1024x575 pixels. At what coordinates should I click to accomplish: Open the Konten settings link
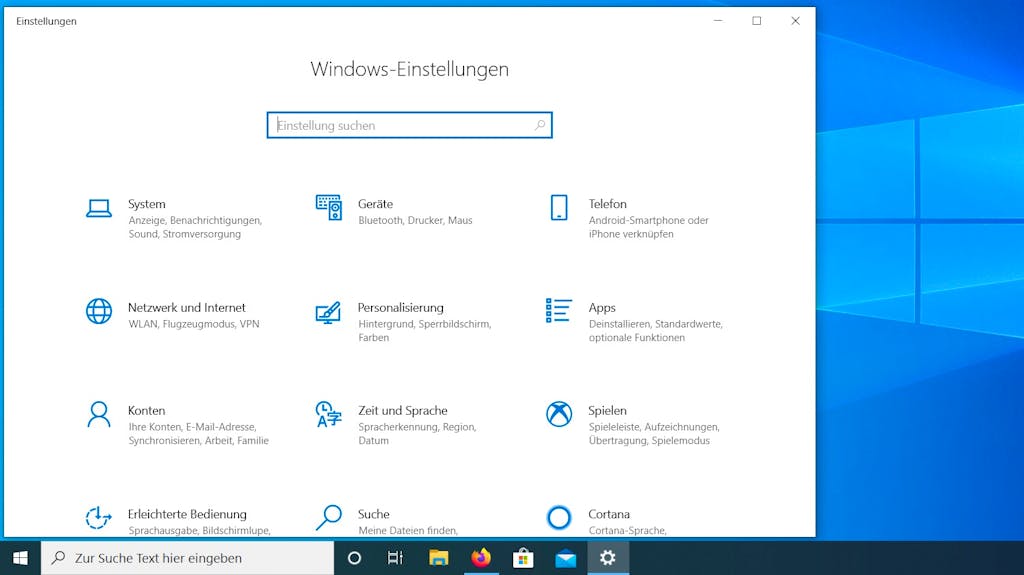(x=146, y=410)
